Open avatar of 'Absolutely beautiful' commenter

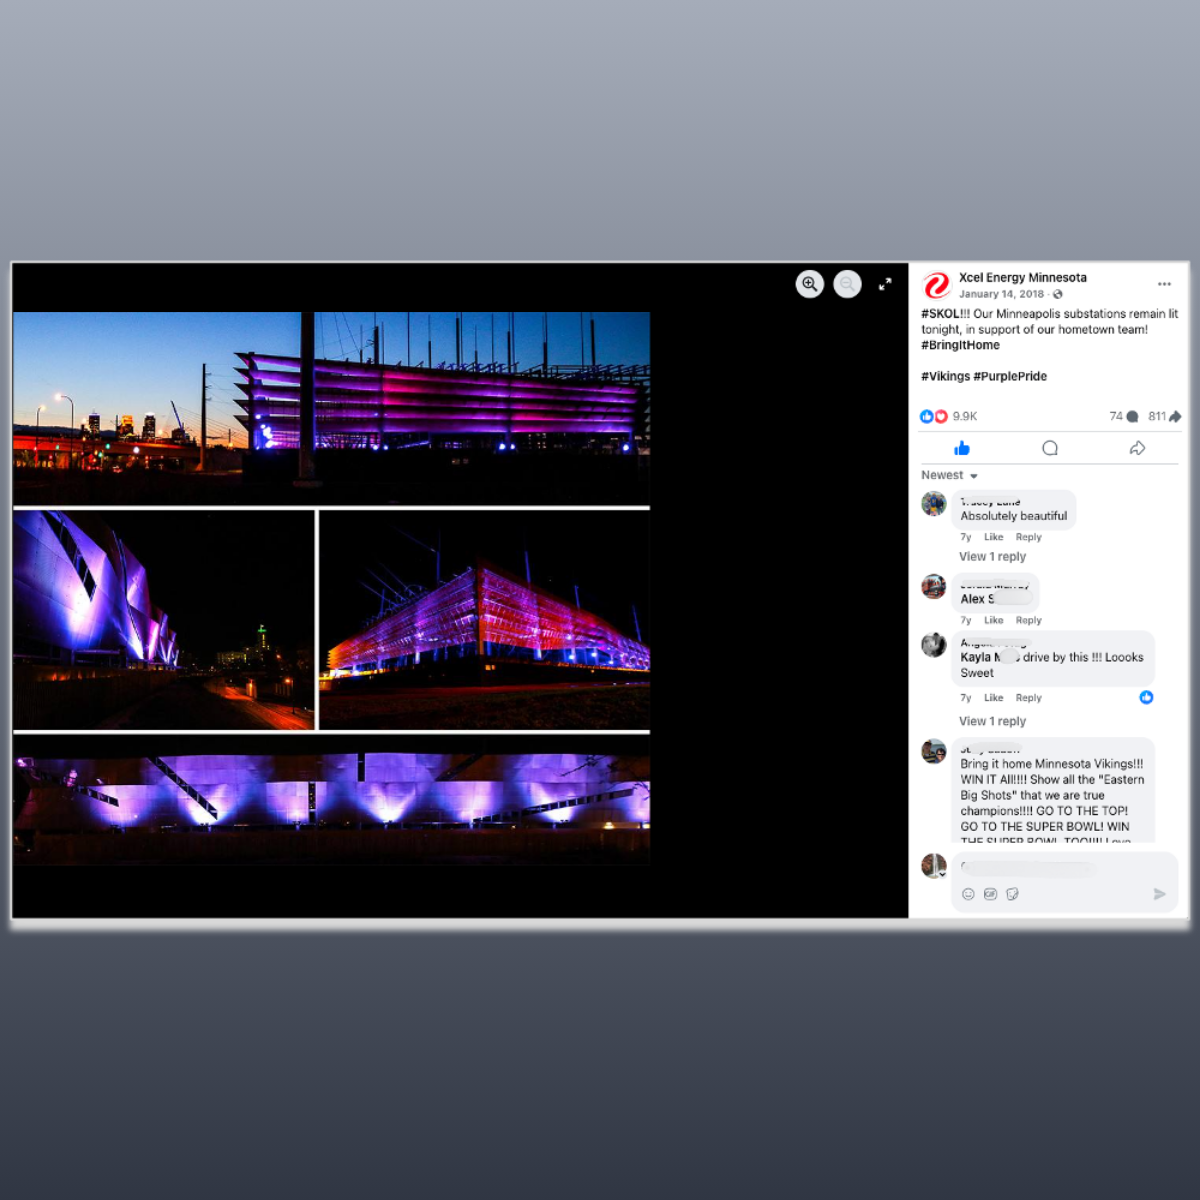pyautogui.click(x=934, y=503)
